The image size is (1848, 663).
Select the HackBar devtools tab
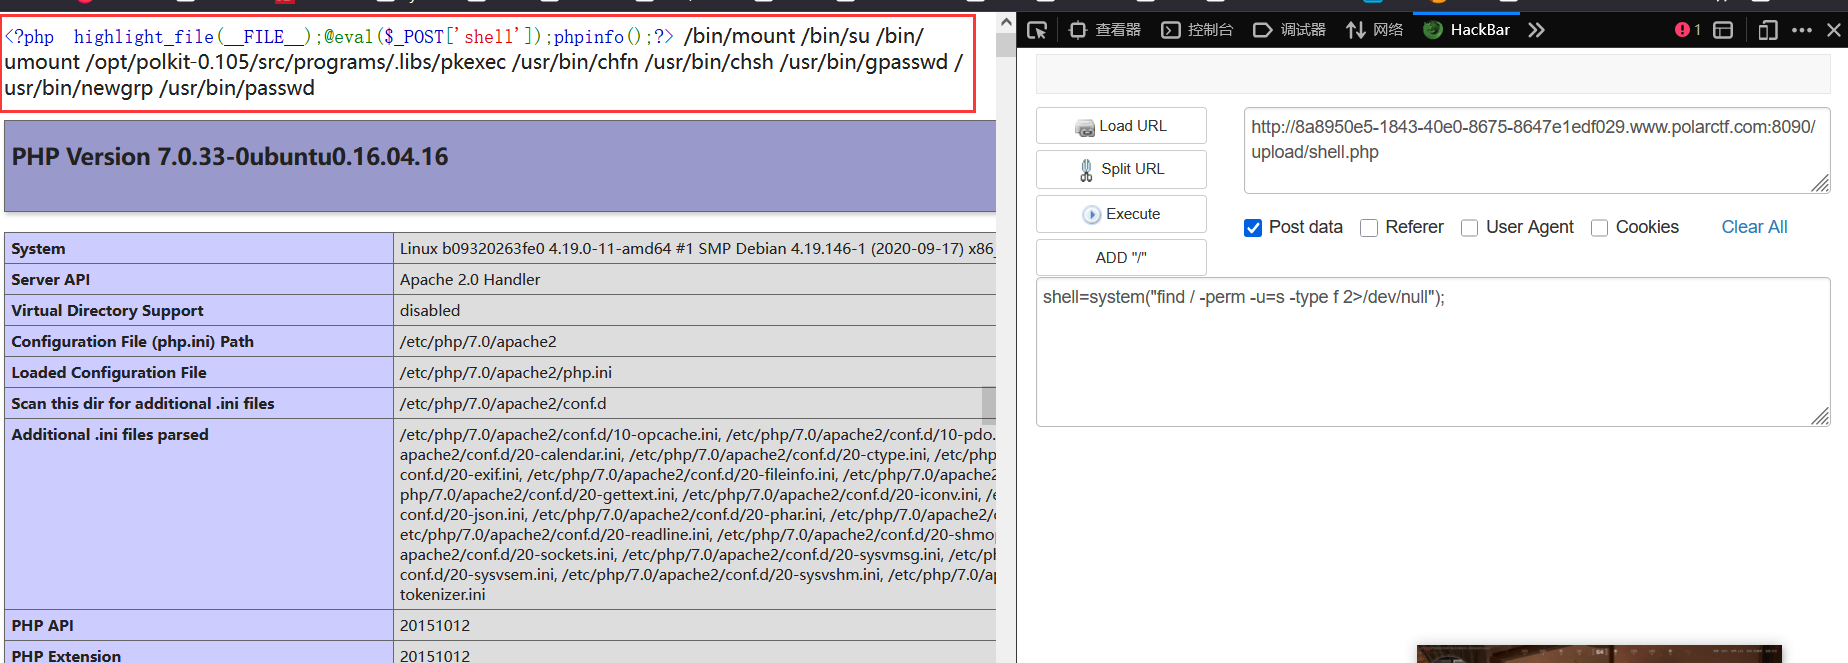point(1466,30)
